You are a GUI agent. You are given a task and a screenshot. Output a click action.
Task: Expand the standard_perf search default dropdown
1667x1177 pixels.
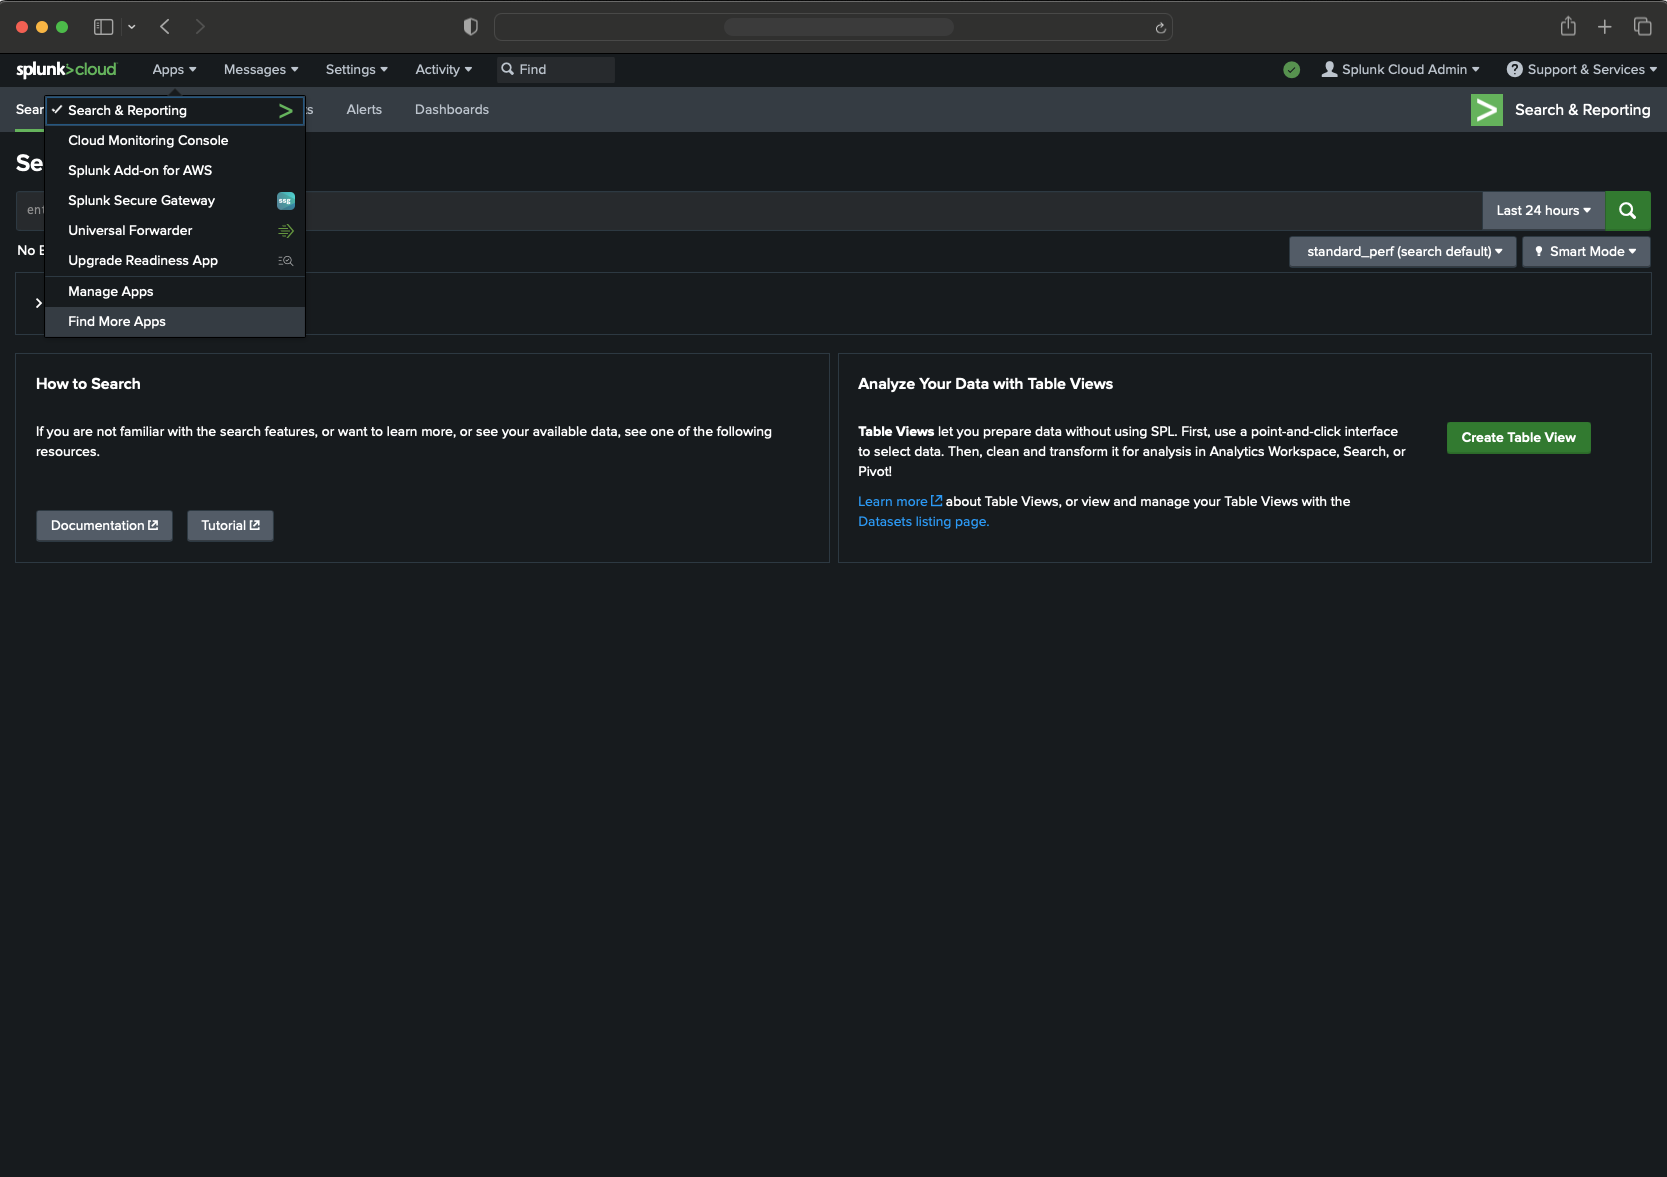click(x=1402, y=251)
